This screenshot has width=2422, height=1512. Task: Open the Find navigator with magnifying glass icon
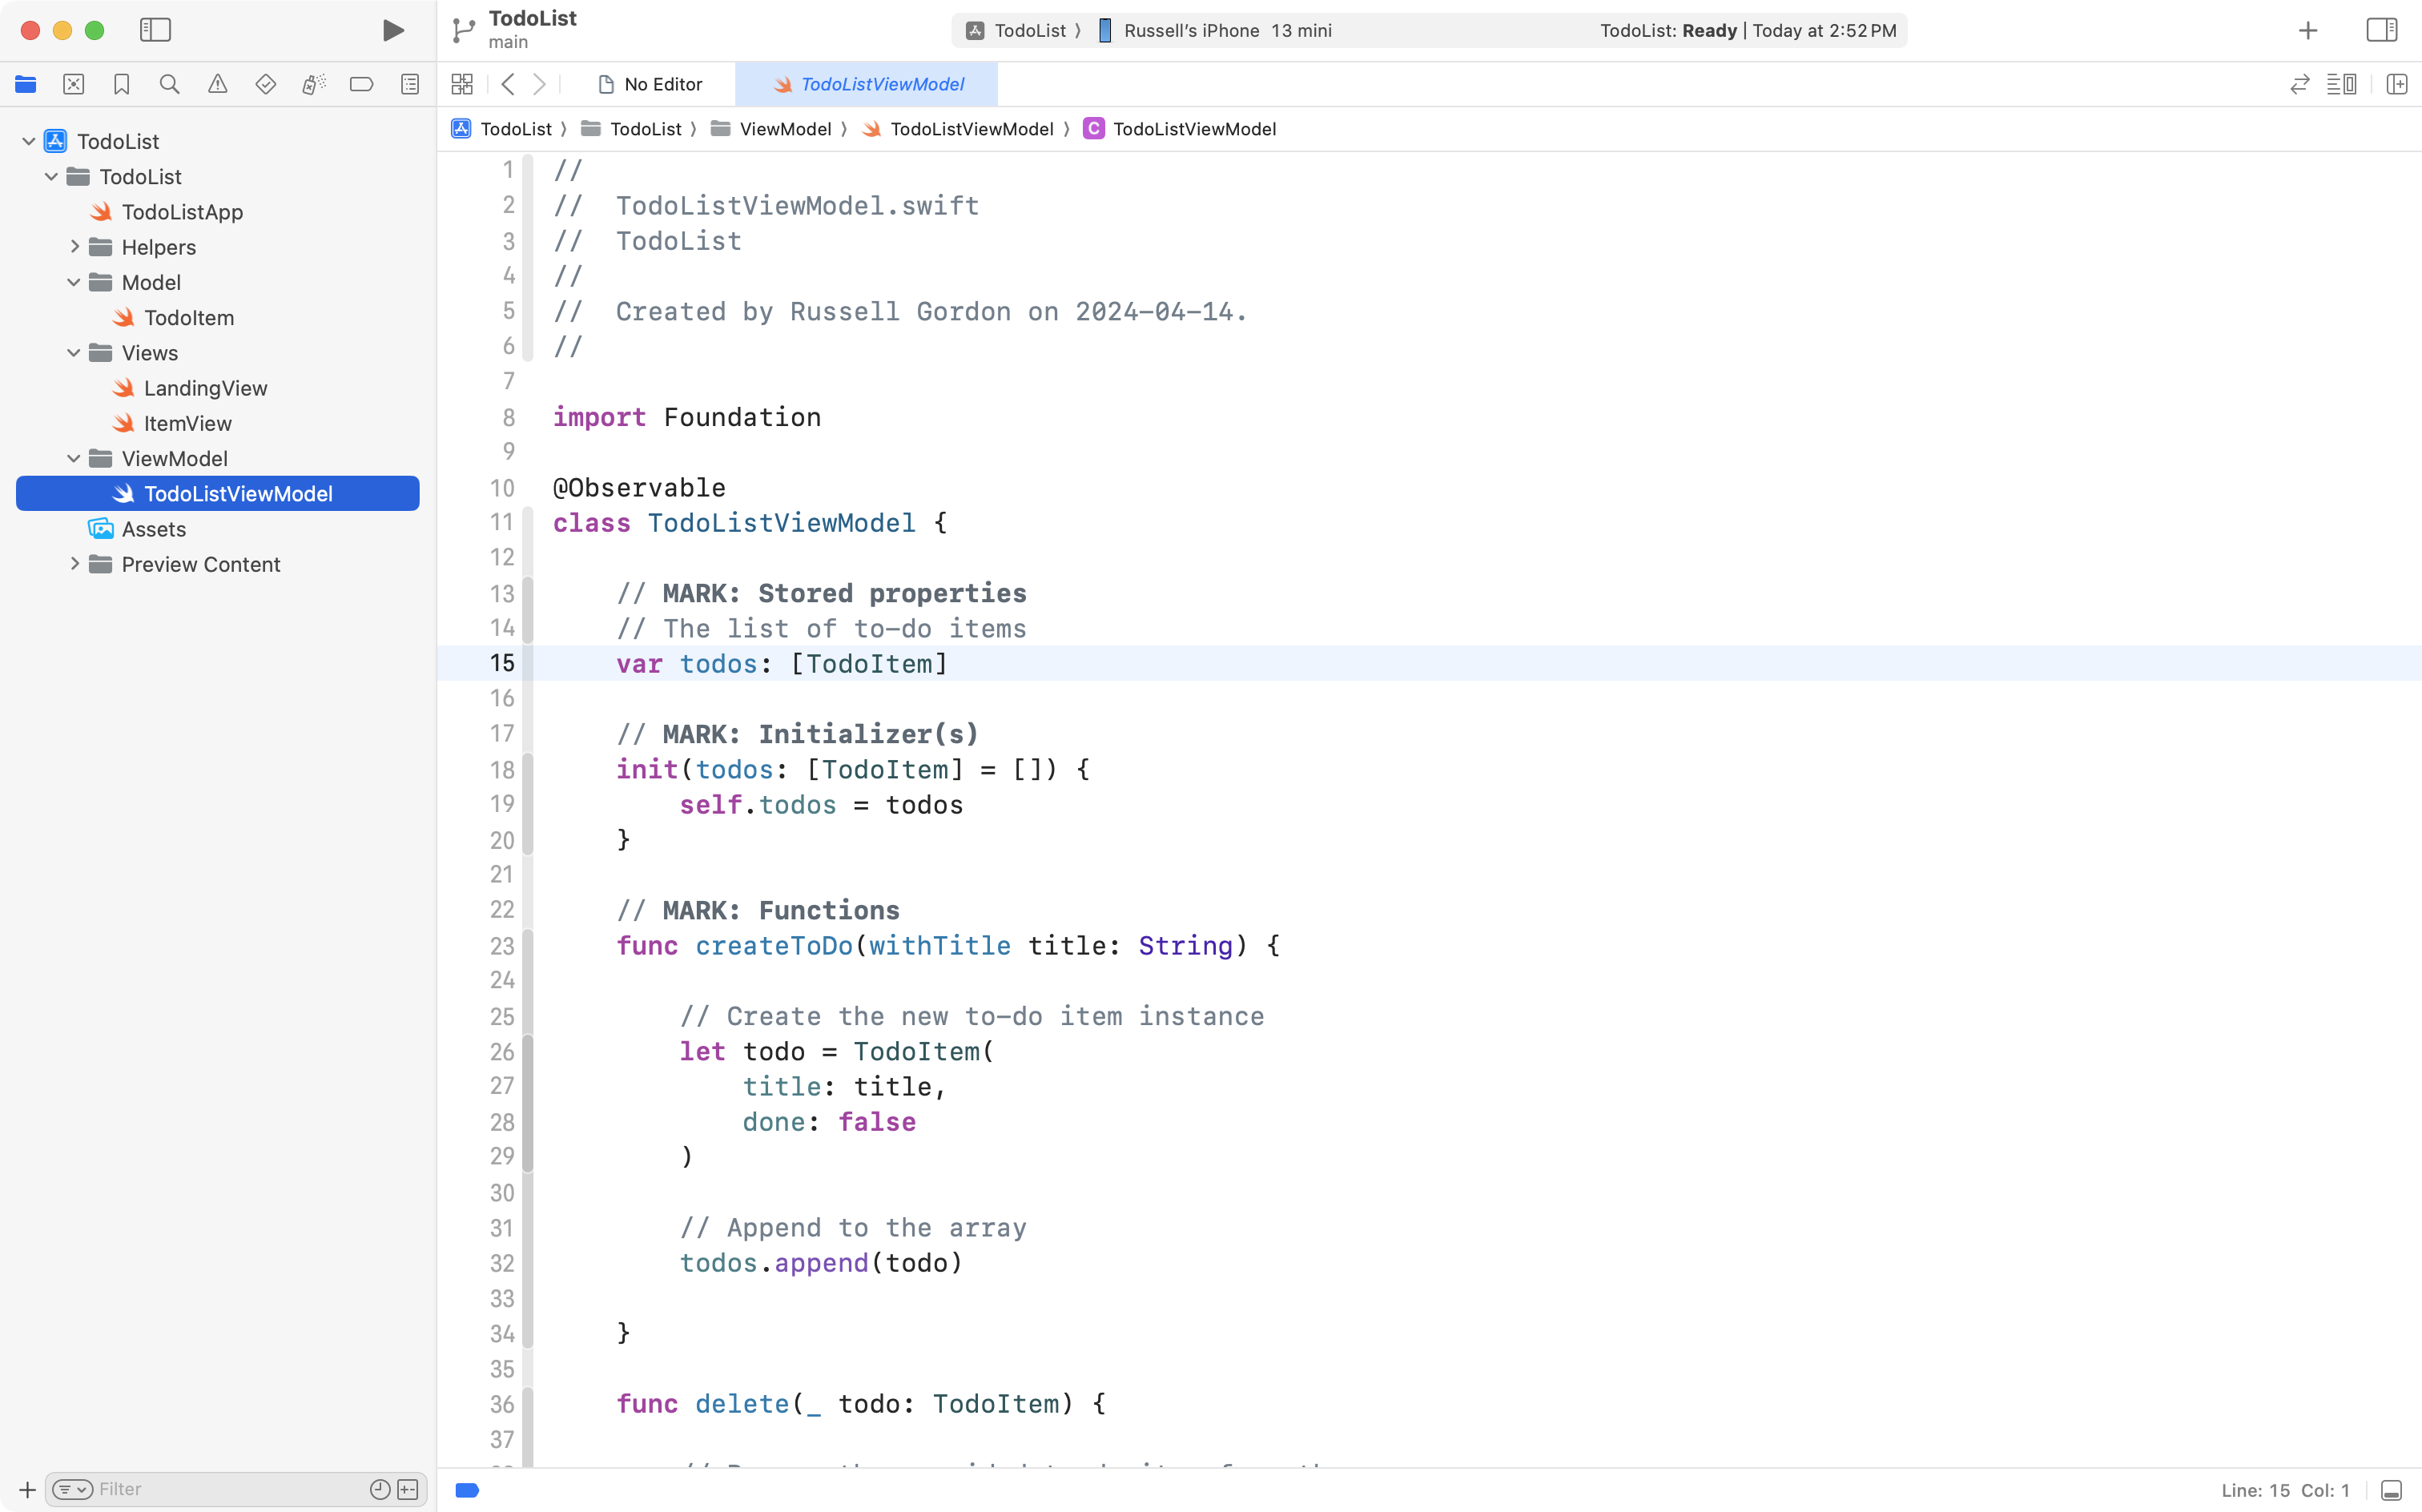[x=169, y=84]
